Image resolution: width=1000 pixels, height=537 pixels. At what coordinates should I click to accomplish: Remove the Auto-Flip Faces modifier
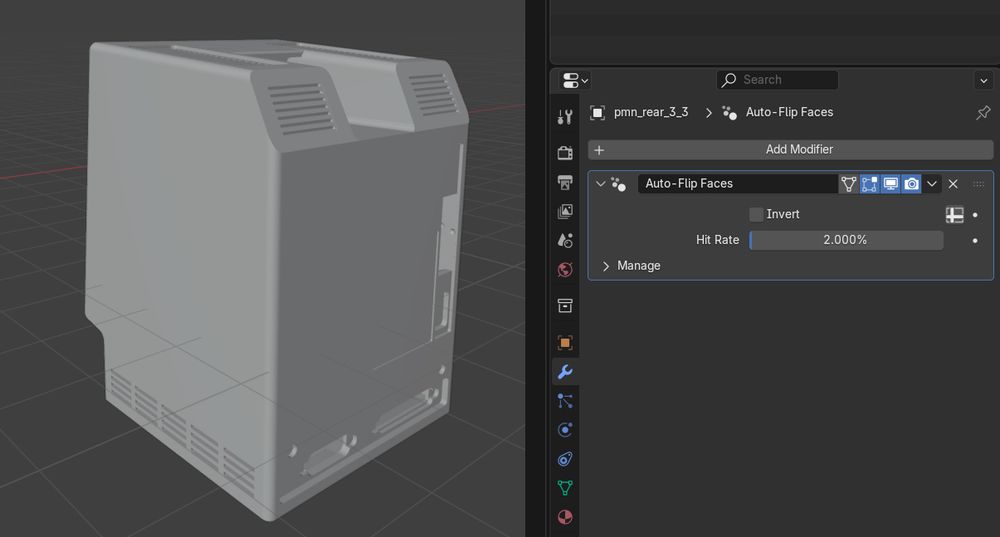(x=953, y=184)
